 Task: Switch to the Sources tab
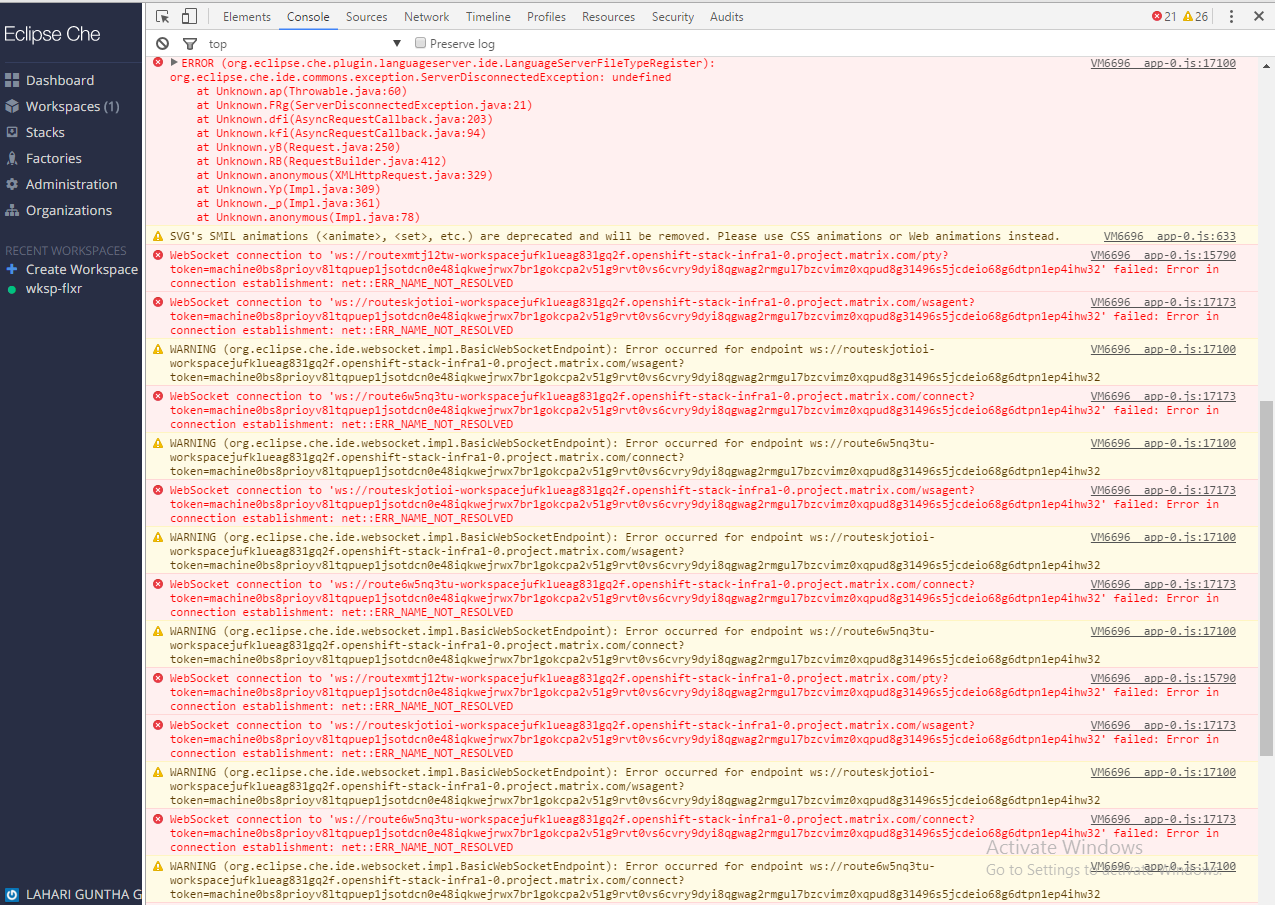[x=367, y=16]
